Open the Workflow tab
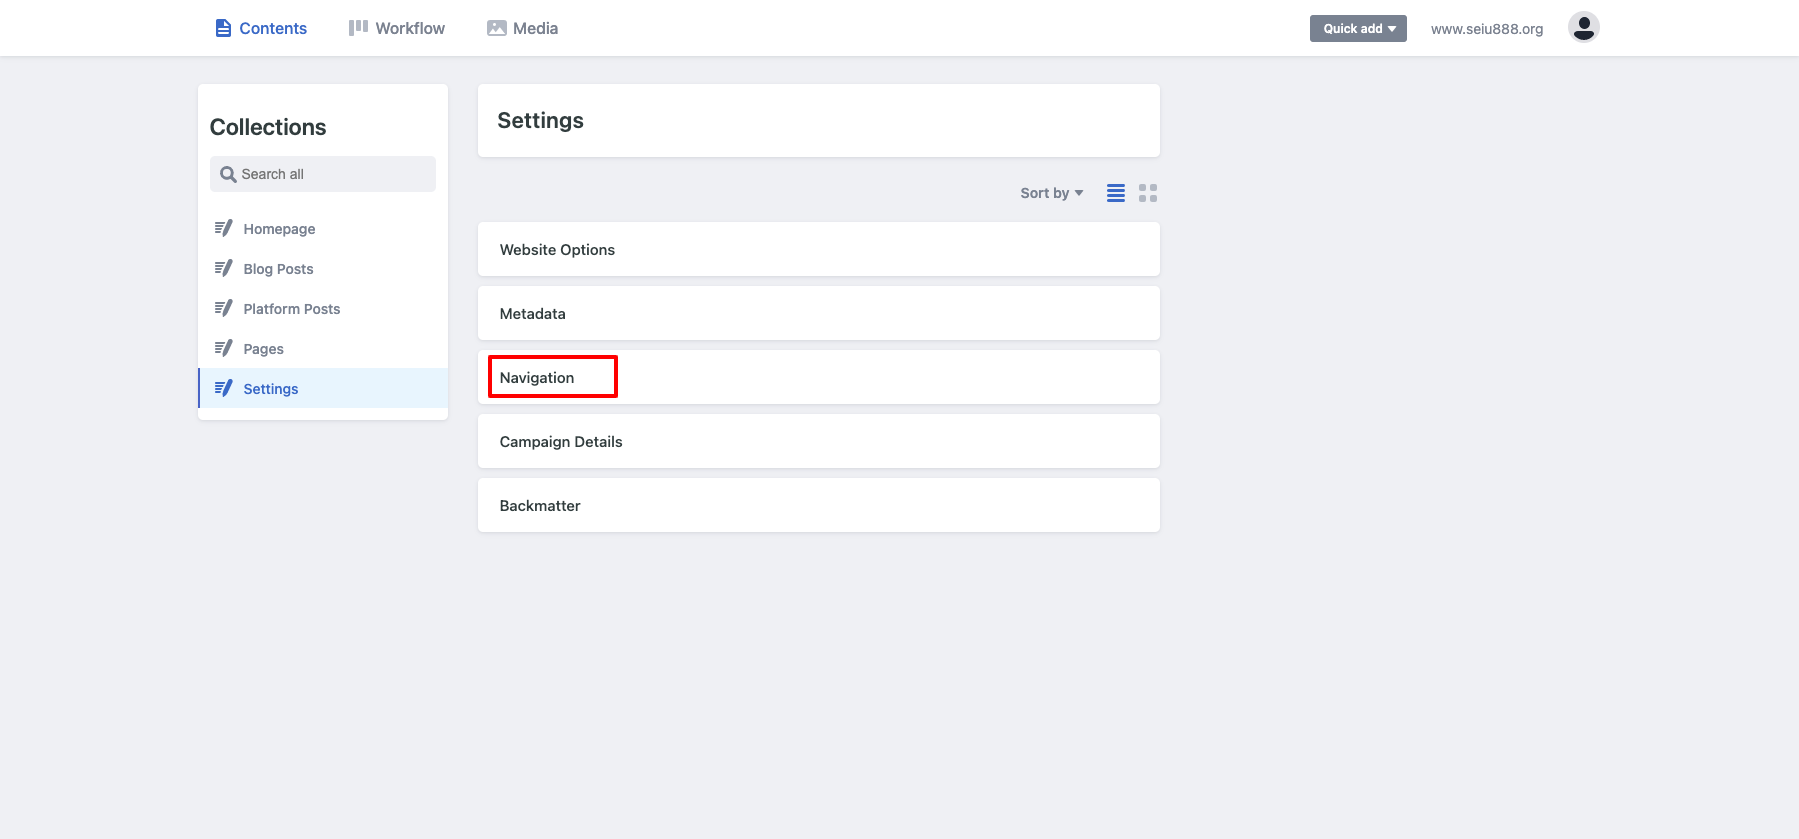The height and width of the screenshot is (839, 1799). point(397,28)
